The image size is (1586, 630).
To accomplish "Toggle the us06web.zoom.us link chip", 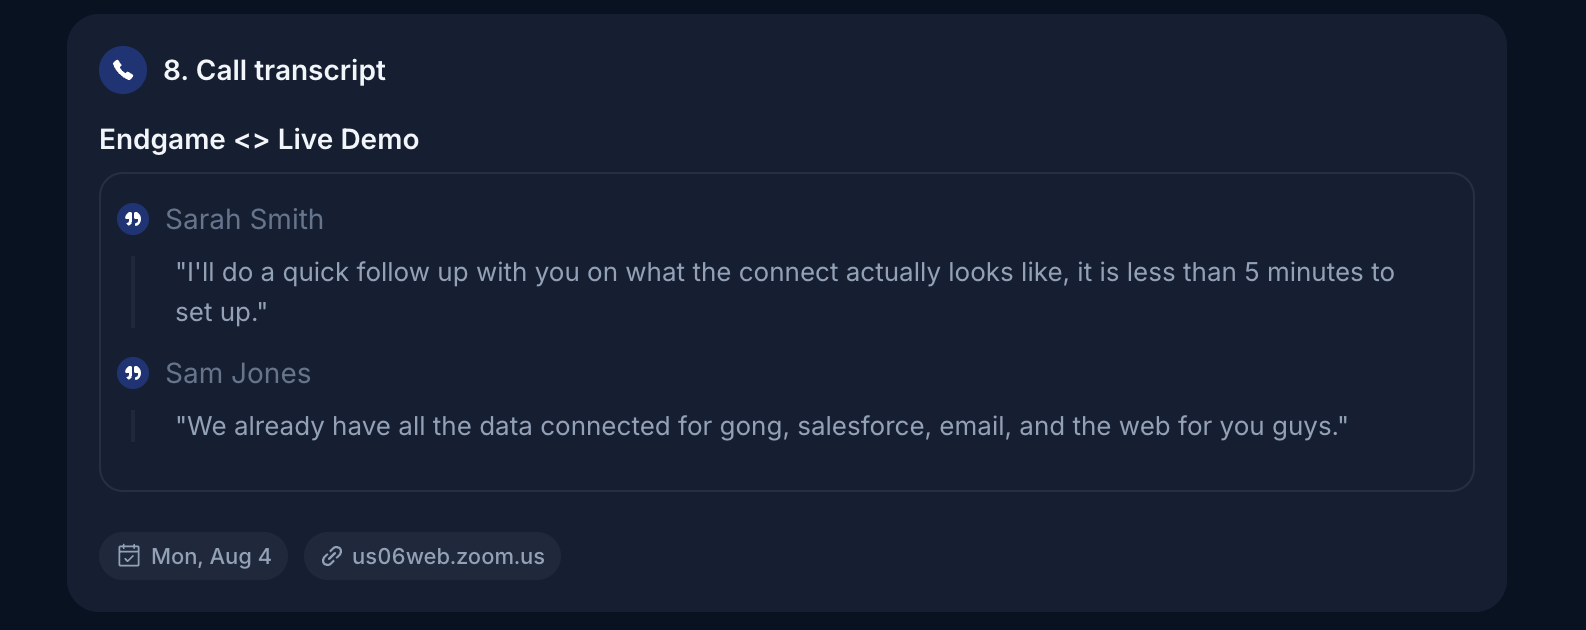I will [432, 556].
